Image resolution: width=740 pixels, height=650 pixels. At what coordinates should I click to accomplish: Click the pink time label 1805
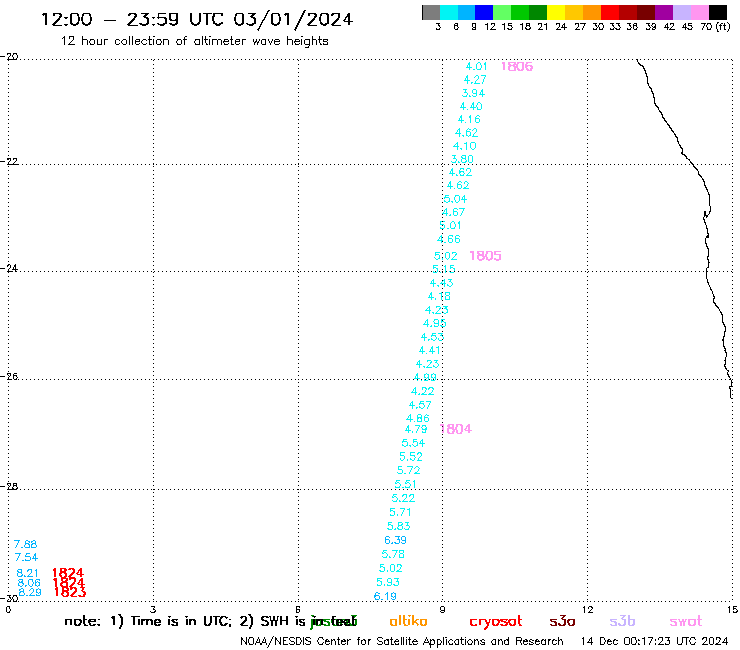pyautogui.click(x=485, y=256)
